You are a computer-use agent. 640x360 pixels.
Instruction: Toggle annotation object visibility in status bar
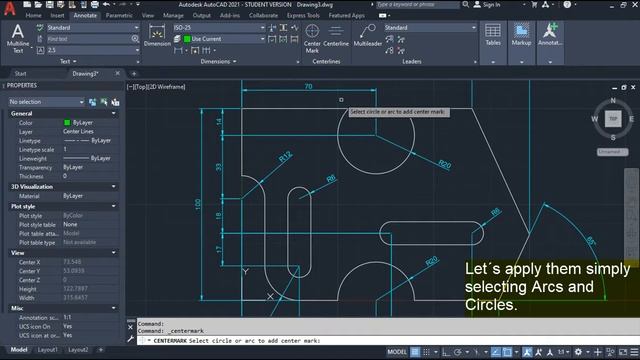coord(527,352)
